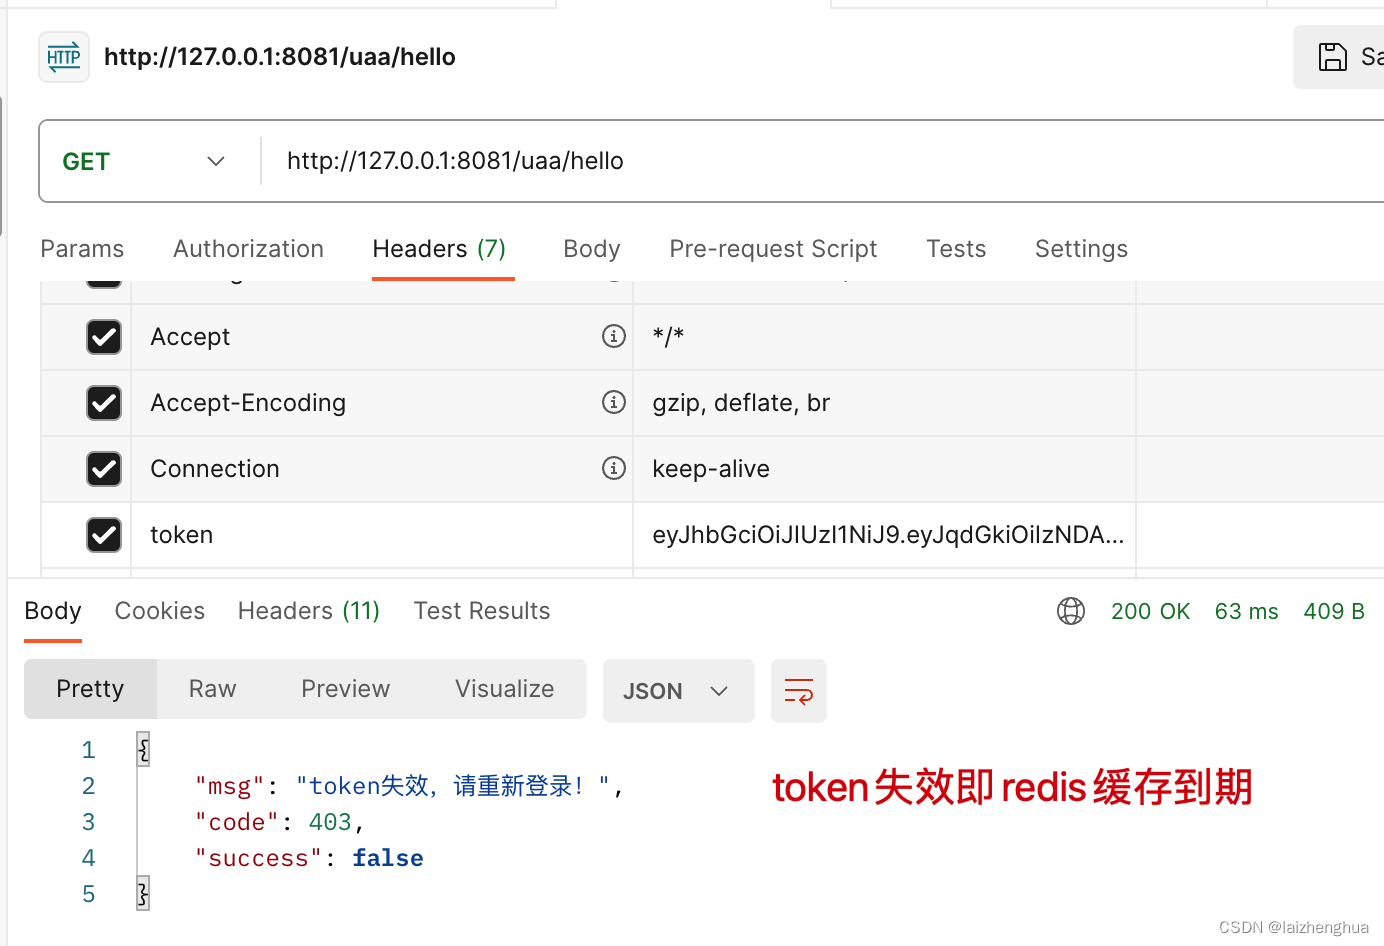Screen dimensions: 1384x946
Task: Click the Accept-Encoding key cell
Action: (382, 403)
